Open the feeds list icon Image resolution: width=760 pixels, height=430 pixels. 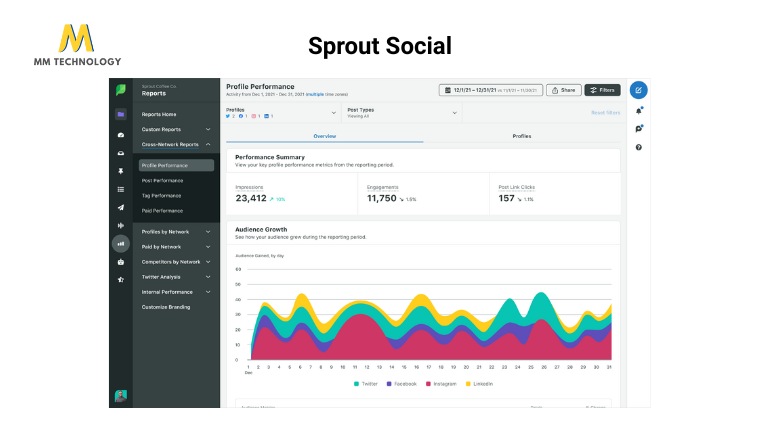[x=121, y=190]
